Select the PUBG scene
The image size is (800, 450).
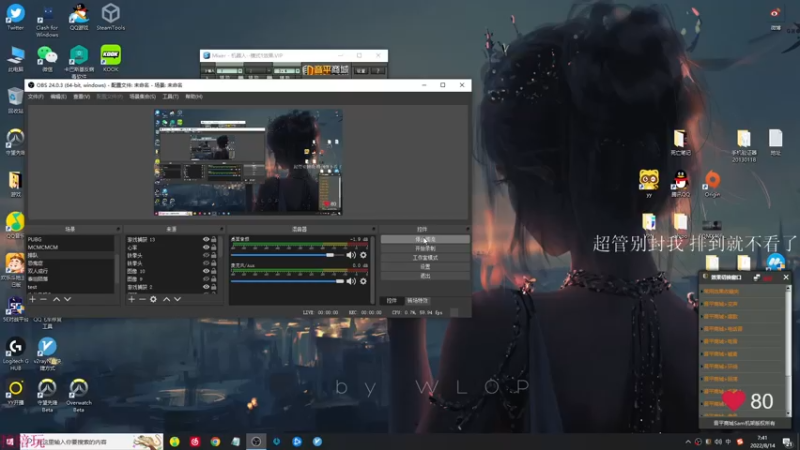(x=70, y=239)
